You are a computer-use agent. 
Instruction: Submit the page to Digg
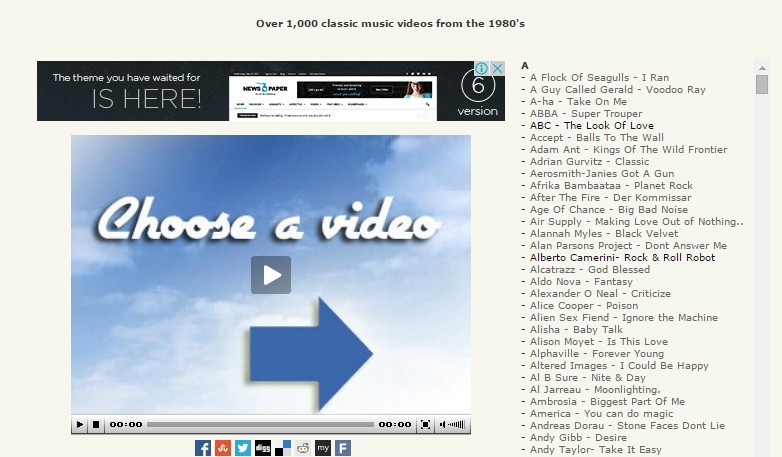click(263, 448)
